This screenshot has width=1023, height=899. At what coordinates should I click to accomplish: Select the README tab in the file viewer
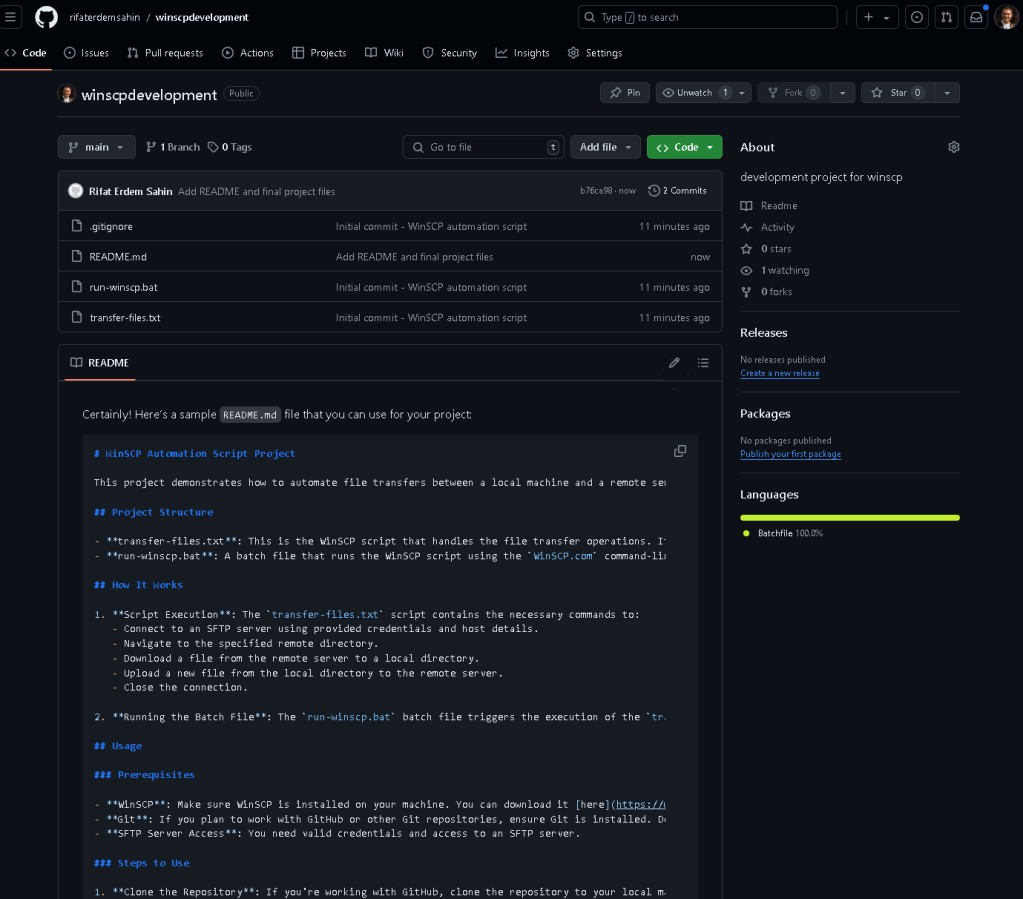(100, 363)
